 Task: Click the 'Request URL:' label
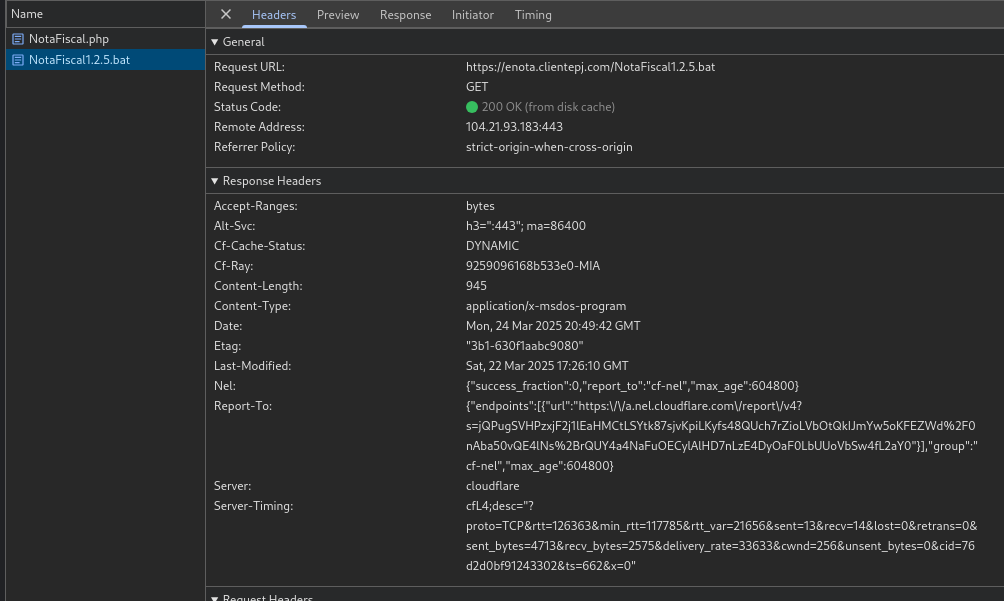tap(249, 67)
